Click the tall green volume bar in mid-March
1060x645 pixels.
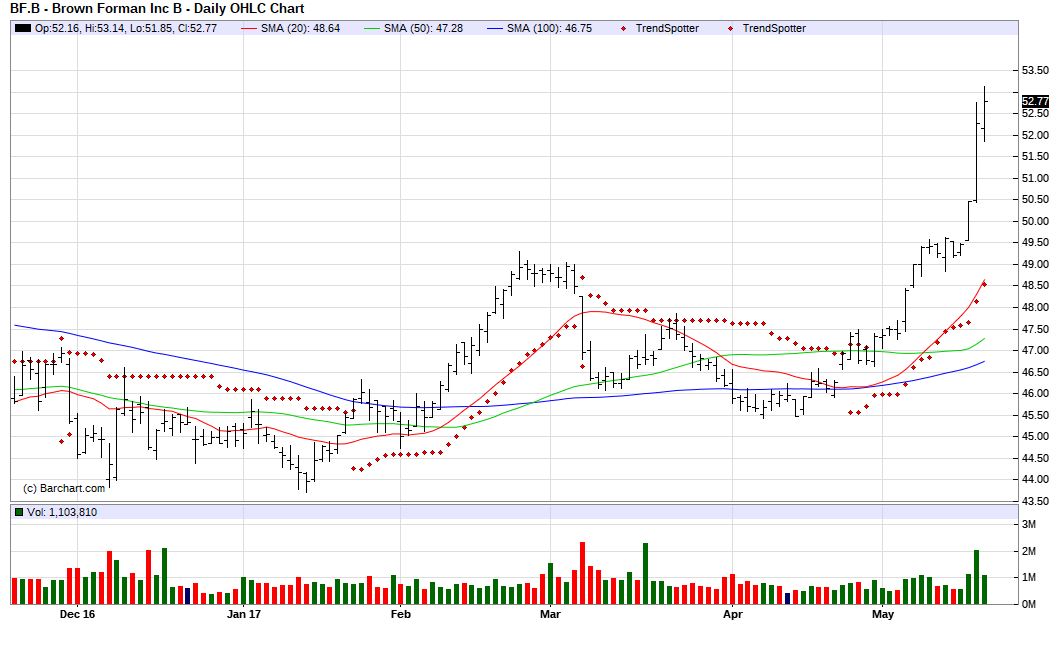click(x=646, y=574)
